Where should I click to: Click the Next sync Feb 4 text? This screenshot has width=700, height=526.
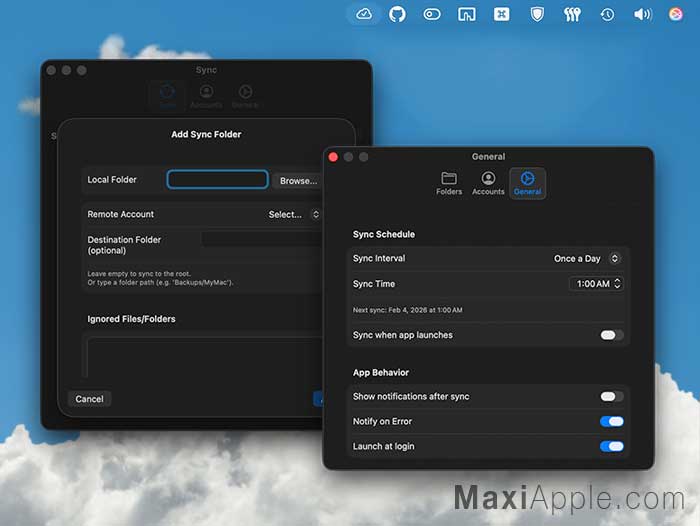408,310
